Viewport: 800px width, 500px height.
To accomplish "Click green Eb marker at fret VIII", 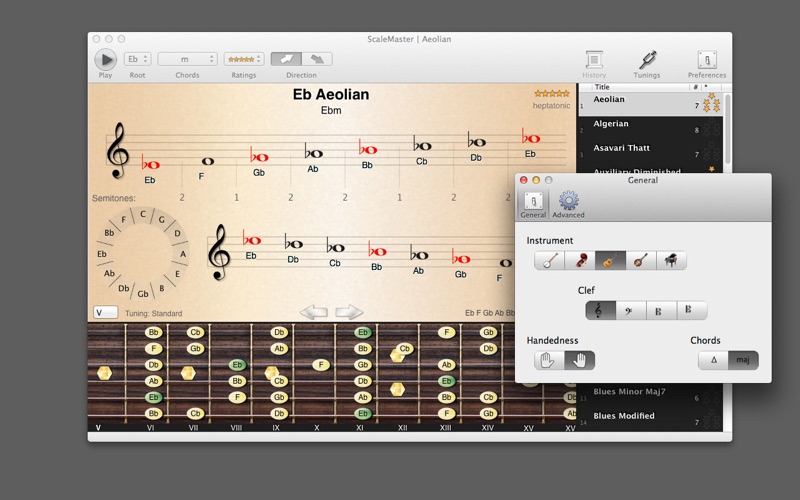I will (237, 365).
